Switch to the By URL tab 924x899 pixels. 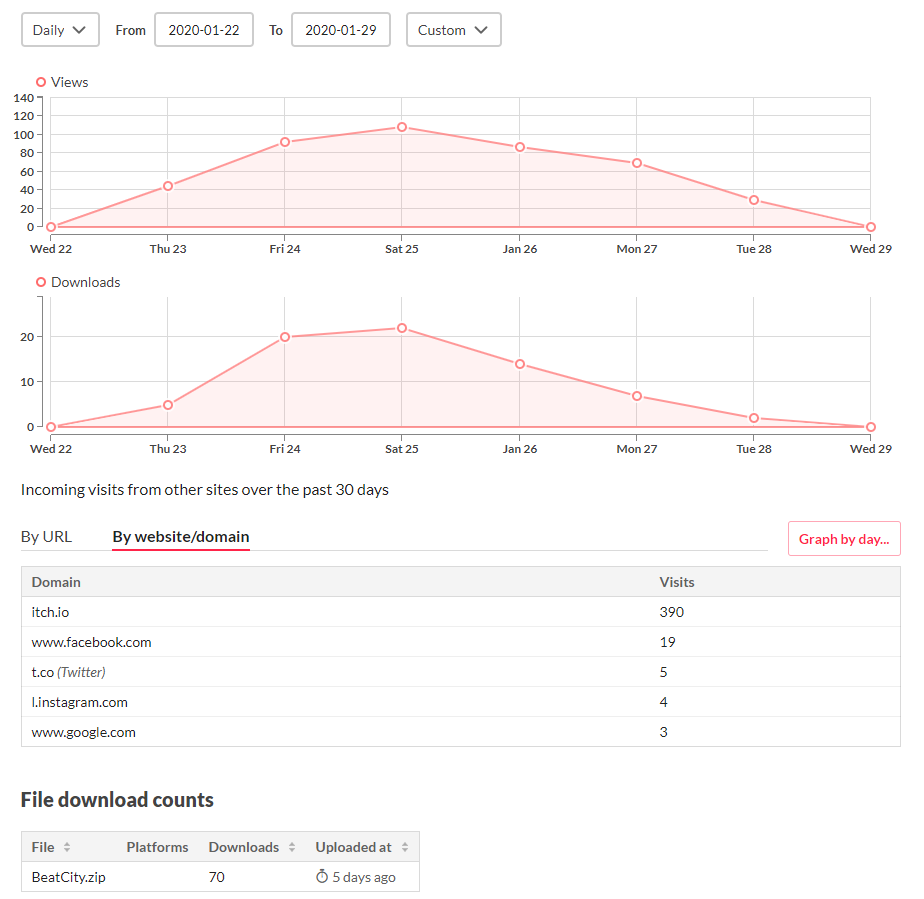pos(46,537)
